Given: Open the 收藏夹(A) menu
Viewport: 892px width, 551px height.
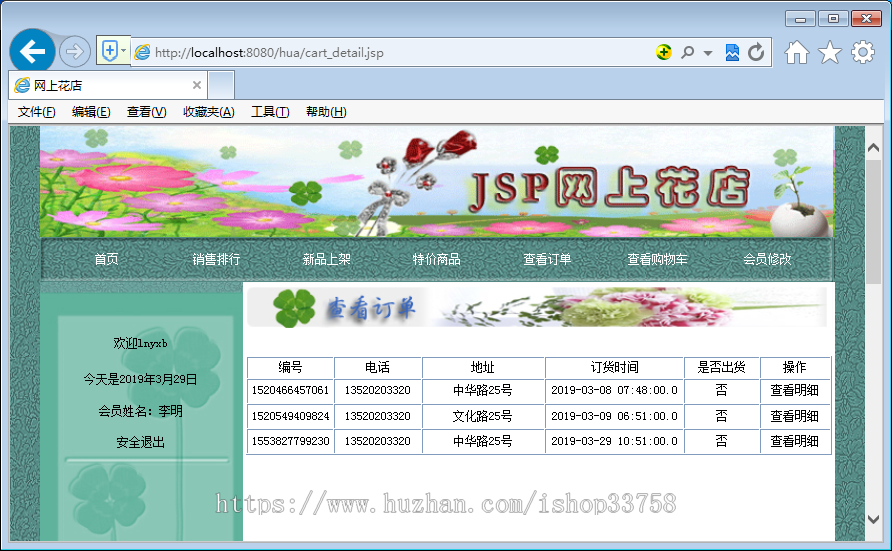Looking at the screenshot, I should [209, 112].
